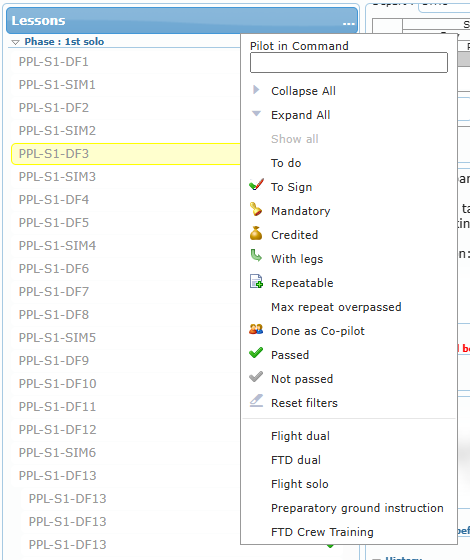
Task: Filter lessons by Not passed
Action: [302, 379]
